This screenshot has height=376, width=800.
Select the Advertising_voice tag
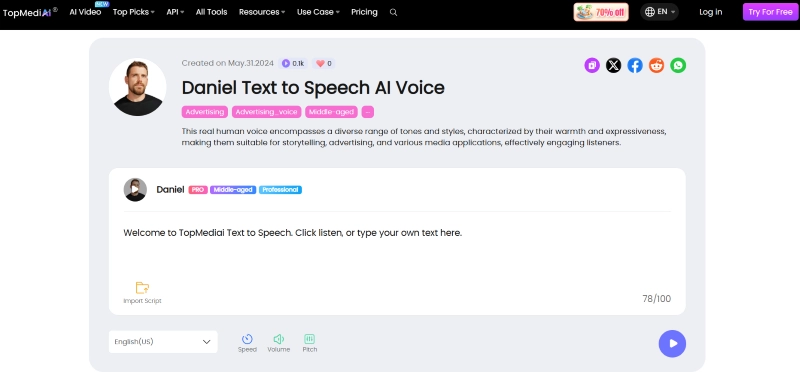266,112
